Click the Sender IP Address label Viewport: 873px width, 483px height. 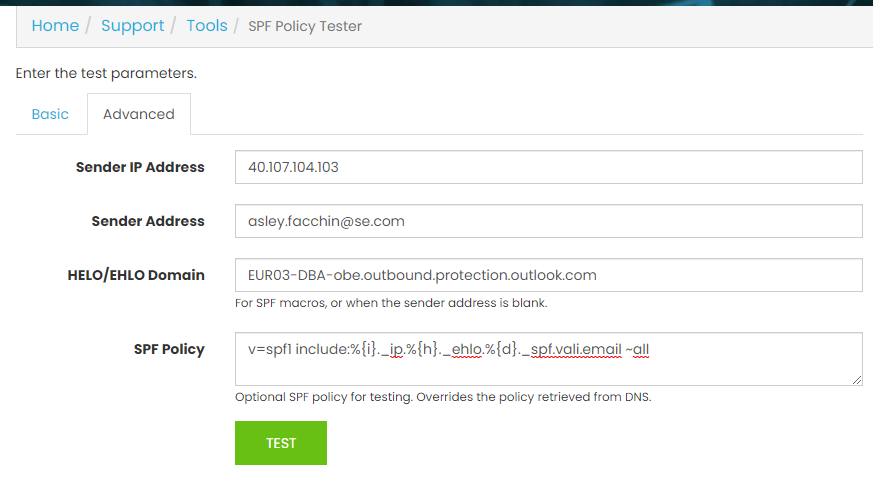(x=140, y=167)
